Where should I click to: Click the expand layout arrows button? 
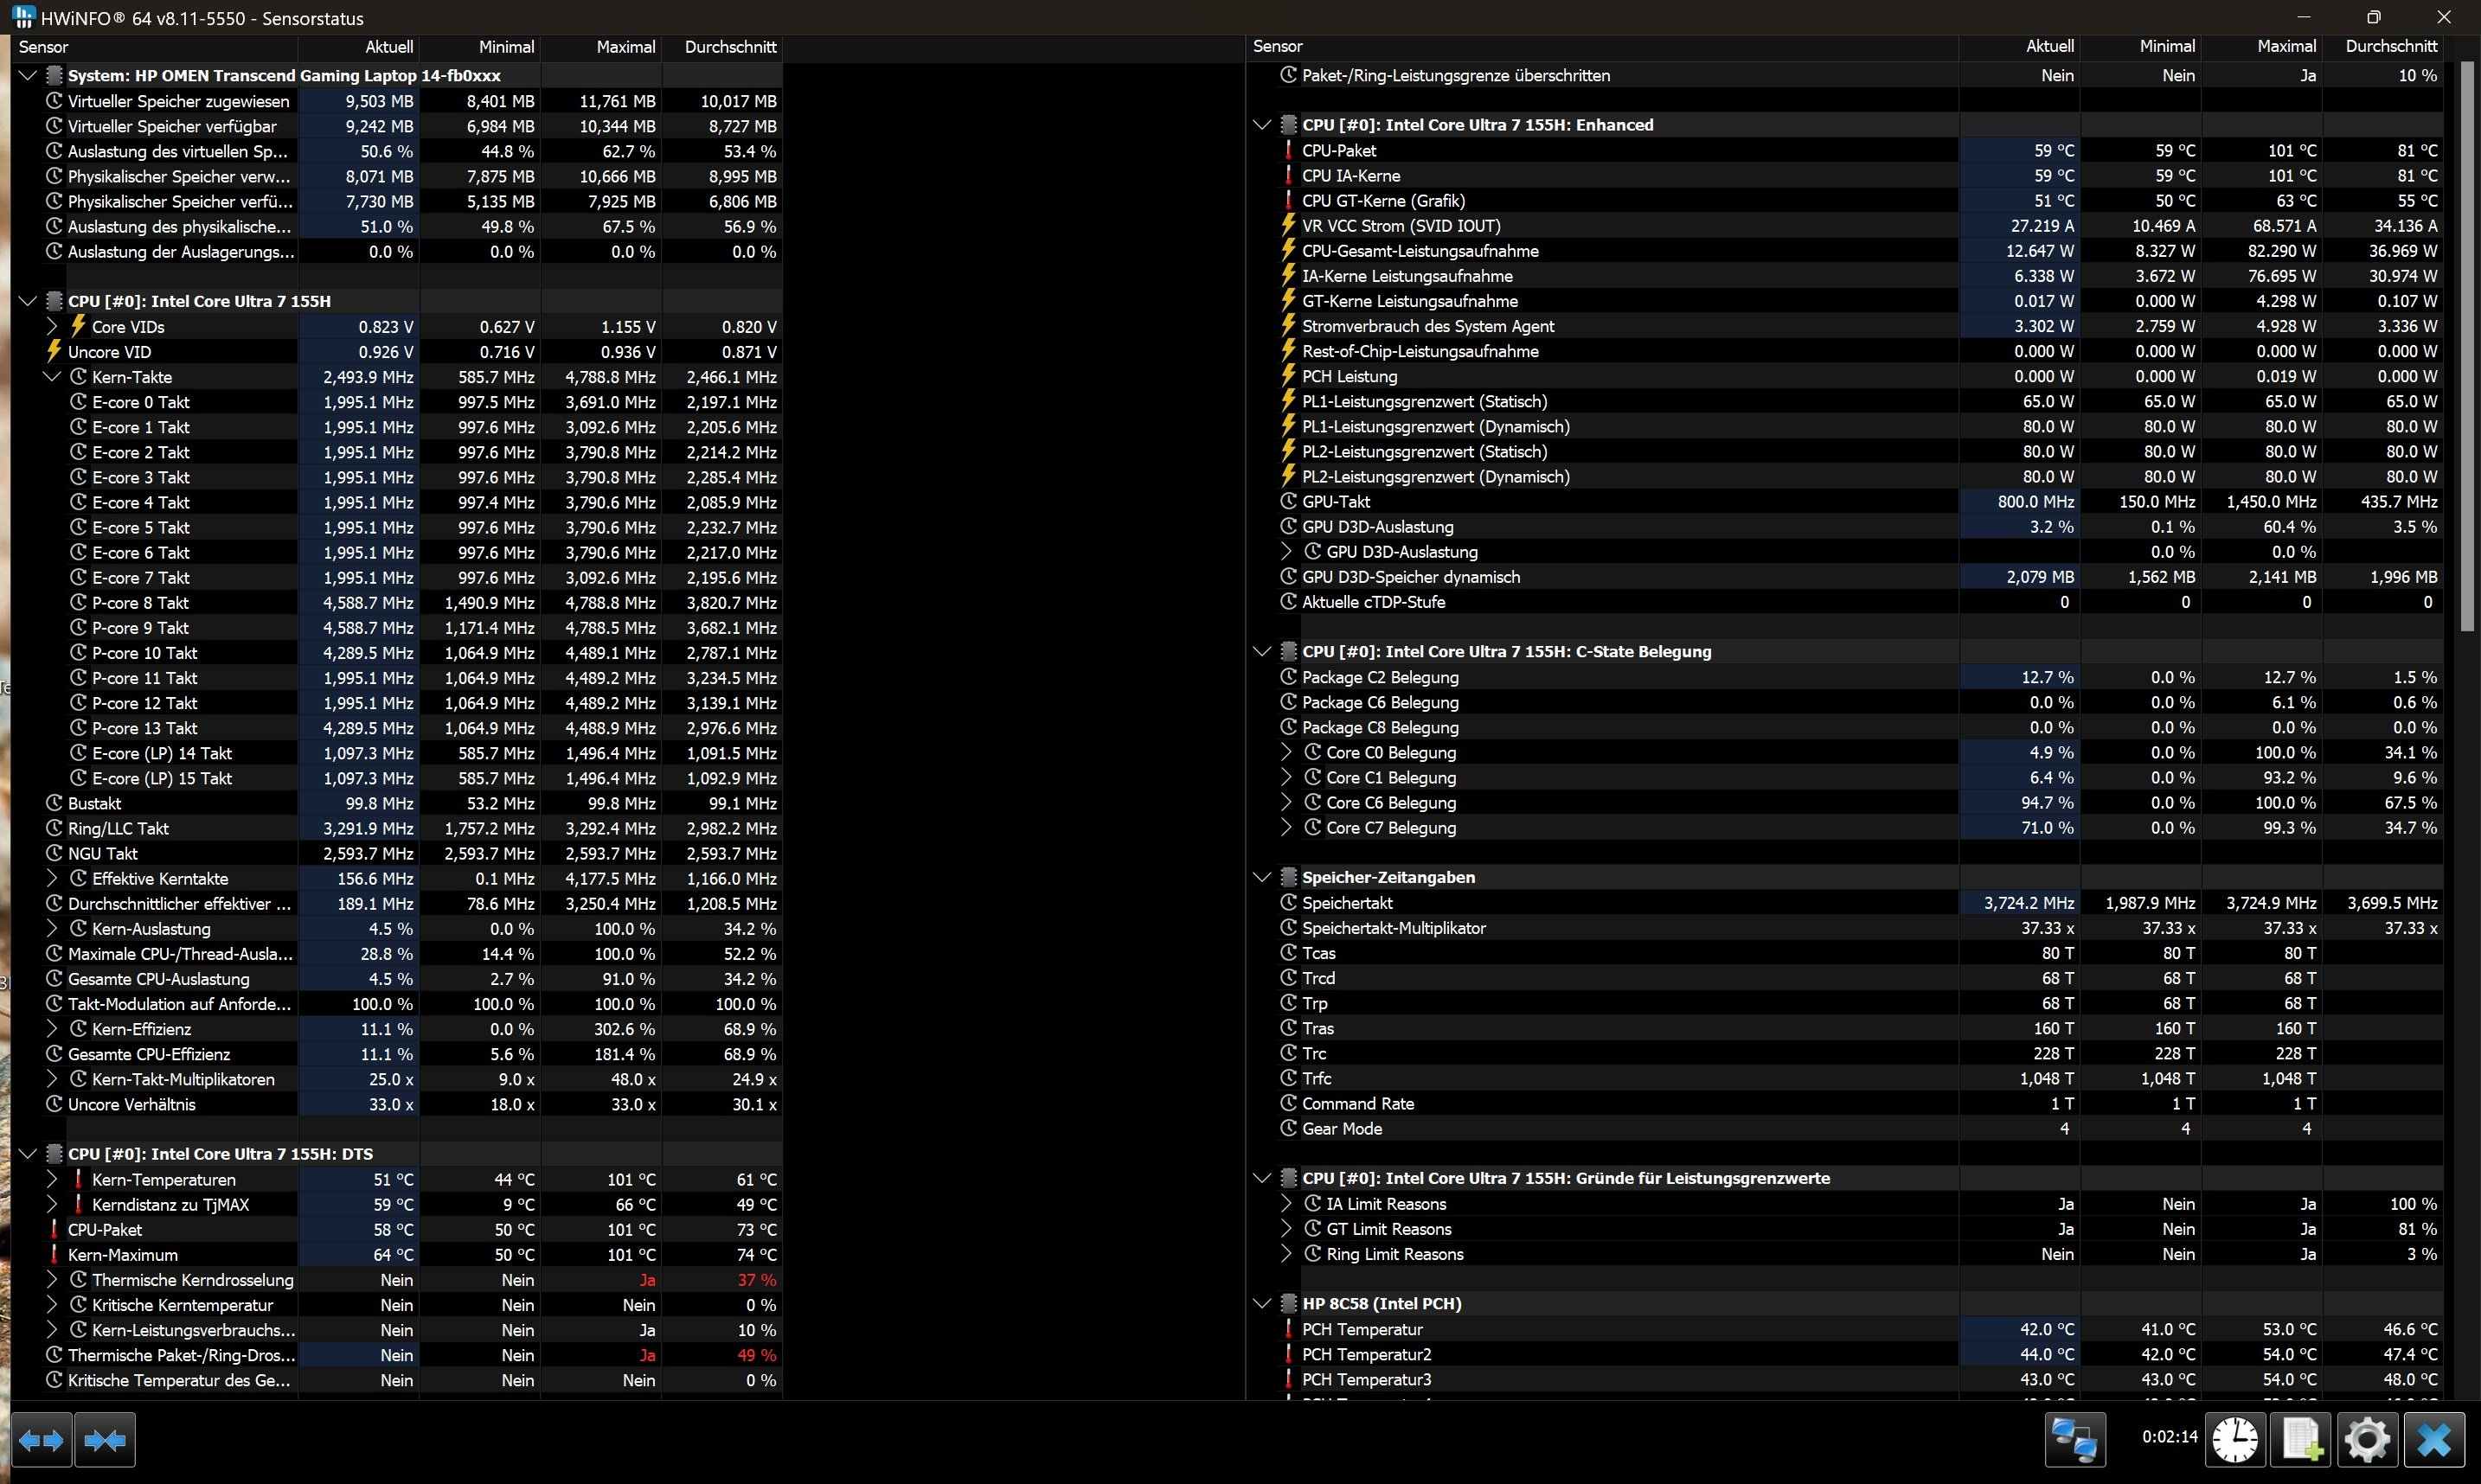coord(41,1440)
